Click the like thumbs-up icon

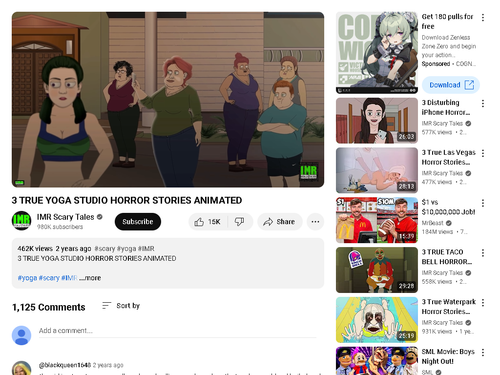click(x=199, y=222)
